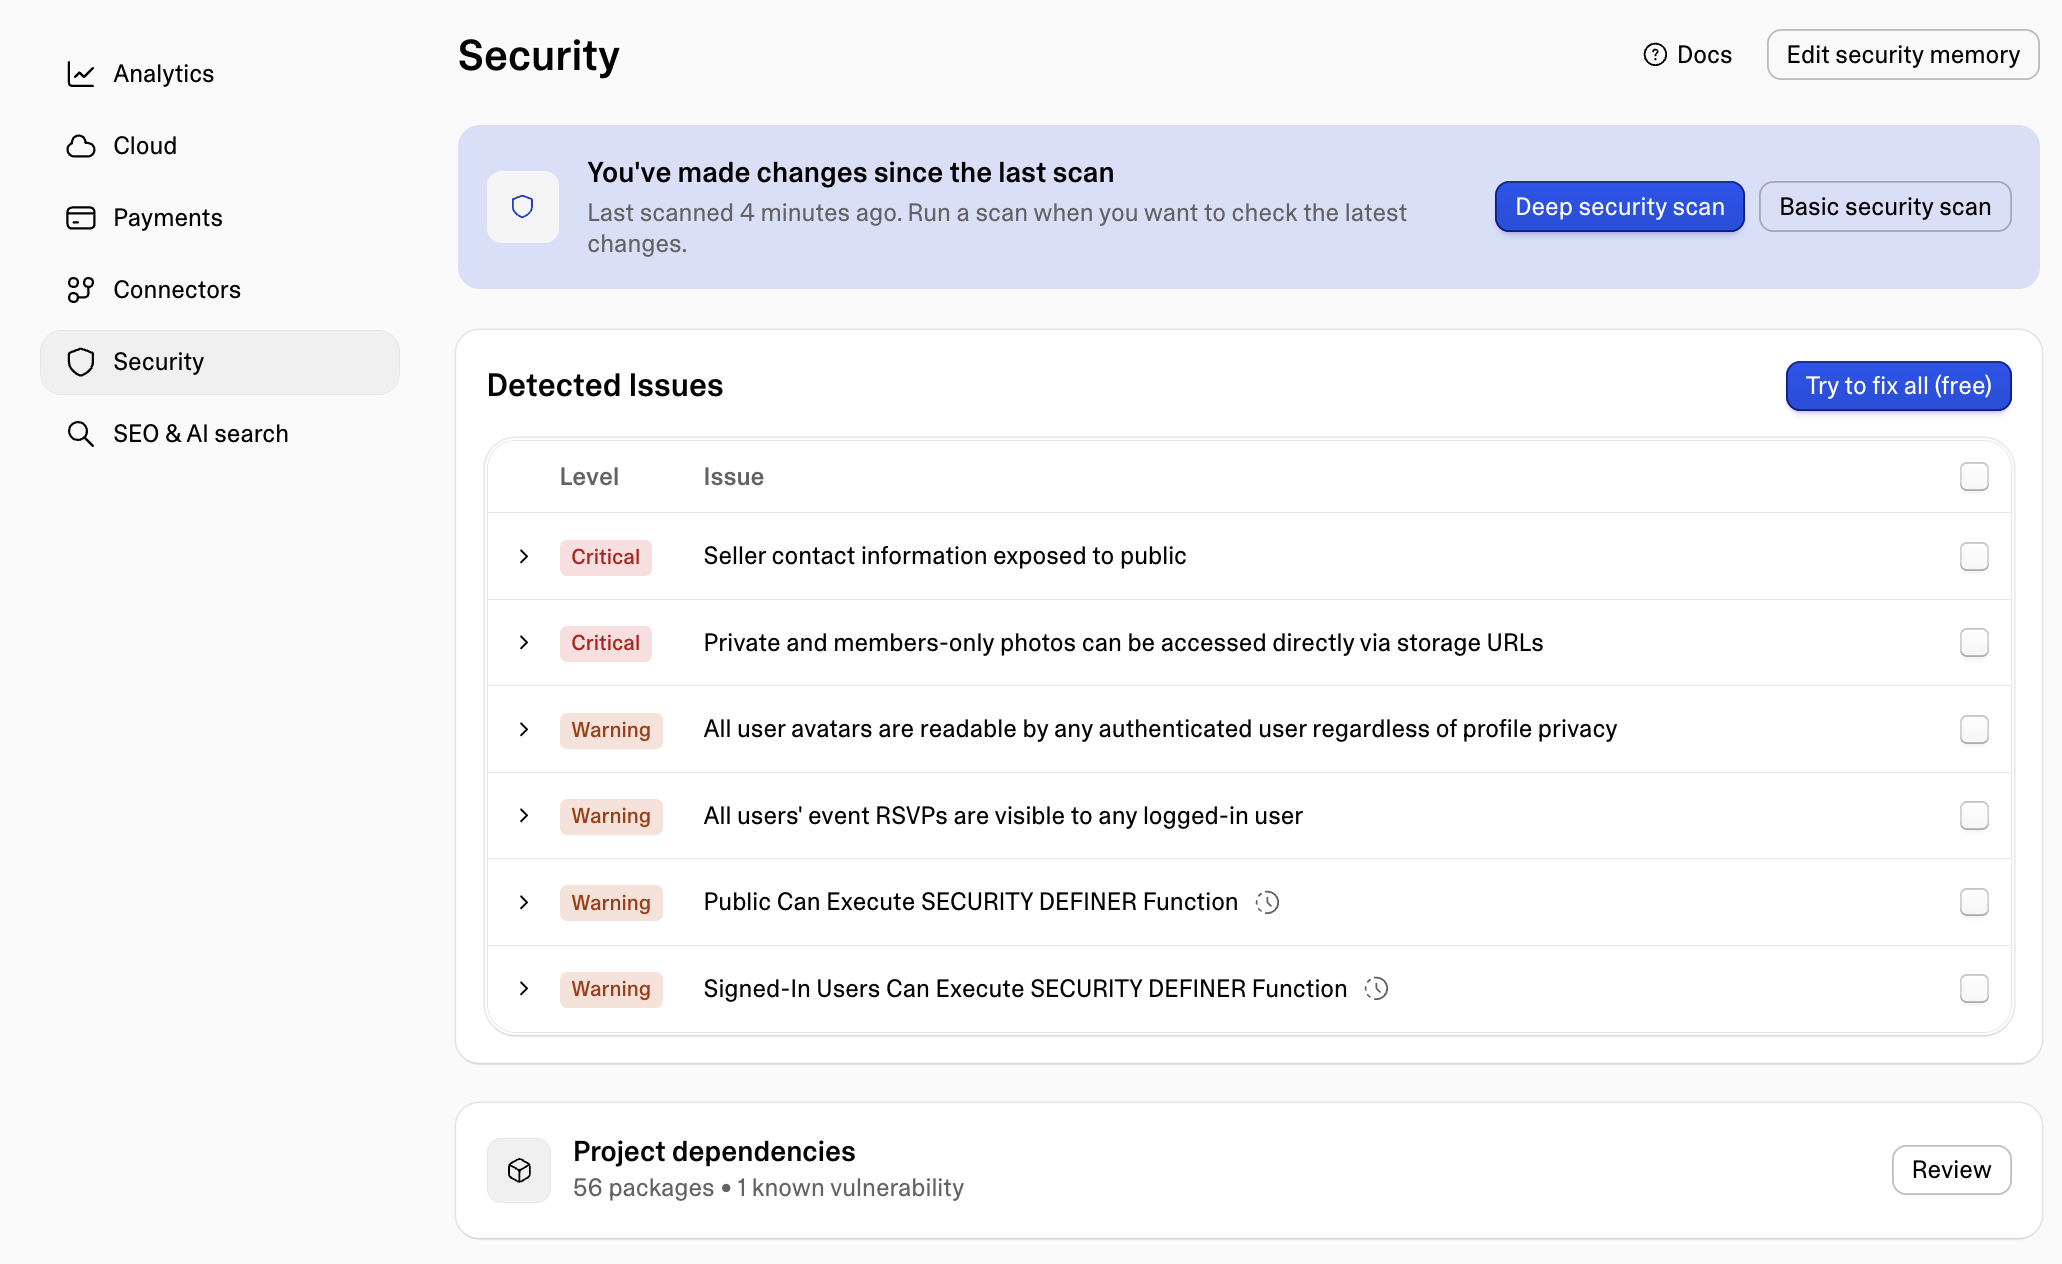2062x1264 pixels.
Task: Click Warning badge on Signed-In Users row
Action: point(611,989)
